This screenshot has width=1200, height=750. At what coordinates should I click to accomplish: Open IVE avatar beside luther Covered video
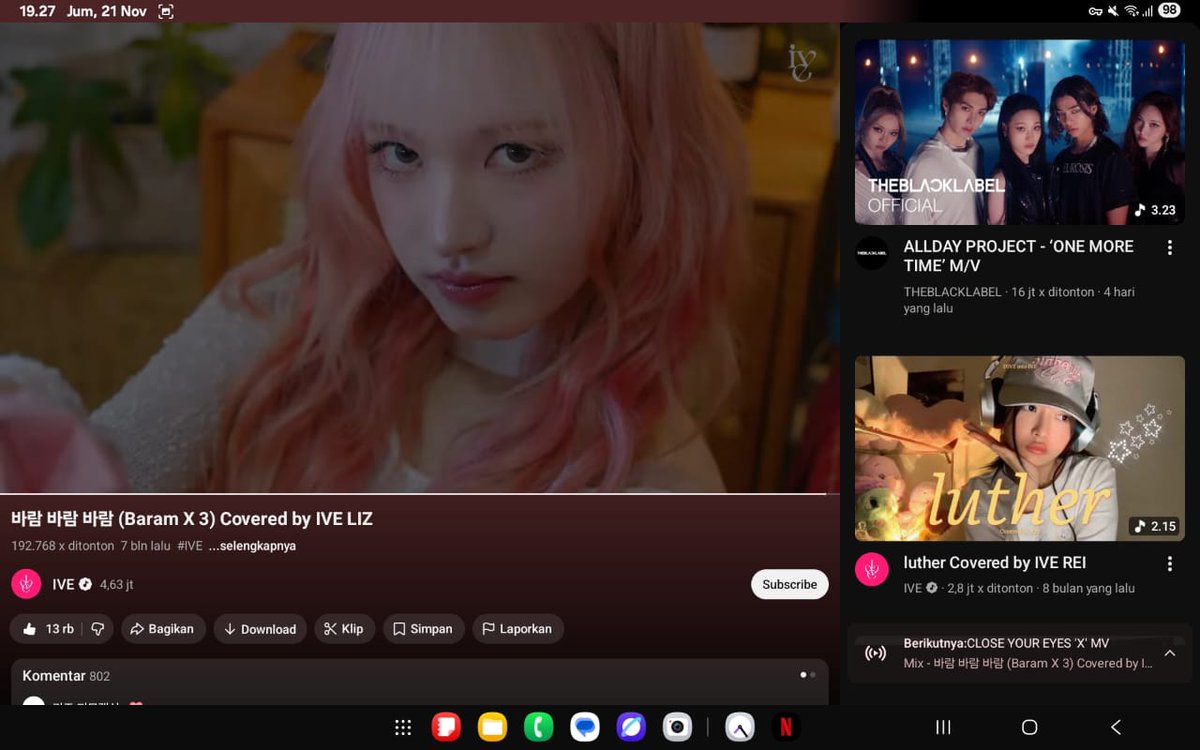coord(872,569)
